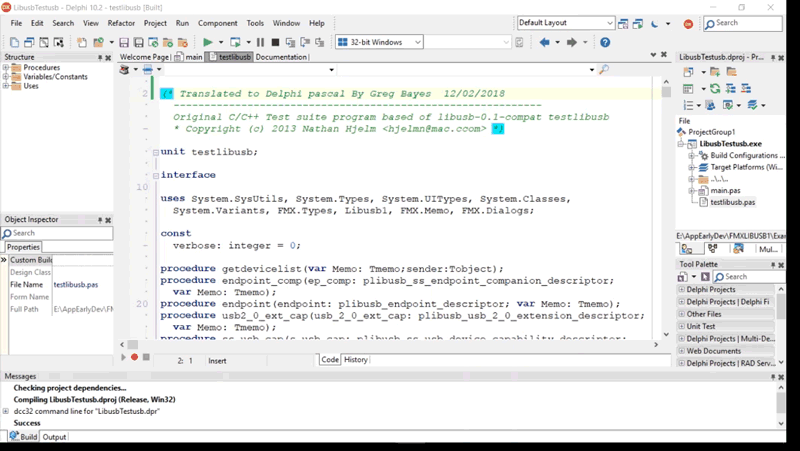Pin the Structure panel

pyautogui.click(x=100, y=58)
